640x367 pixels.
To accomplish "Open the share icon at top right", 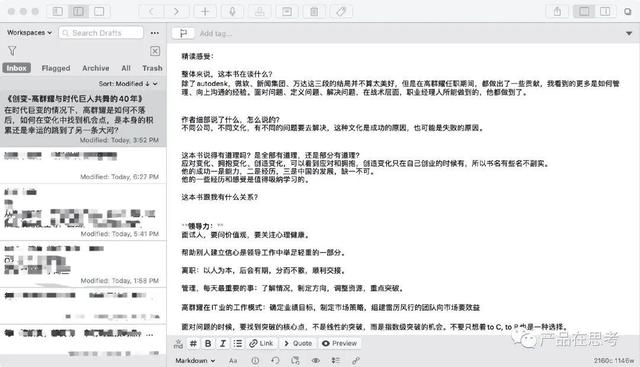I will (x=557, y=11).
